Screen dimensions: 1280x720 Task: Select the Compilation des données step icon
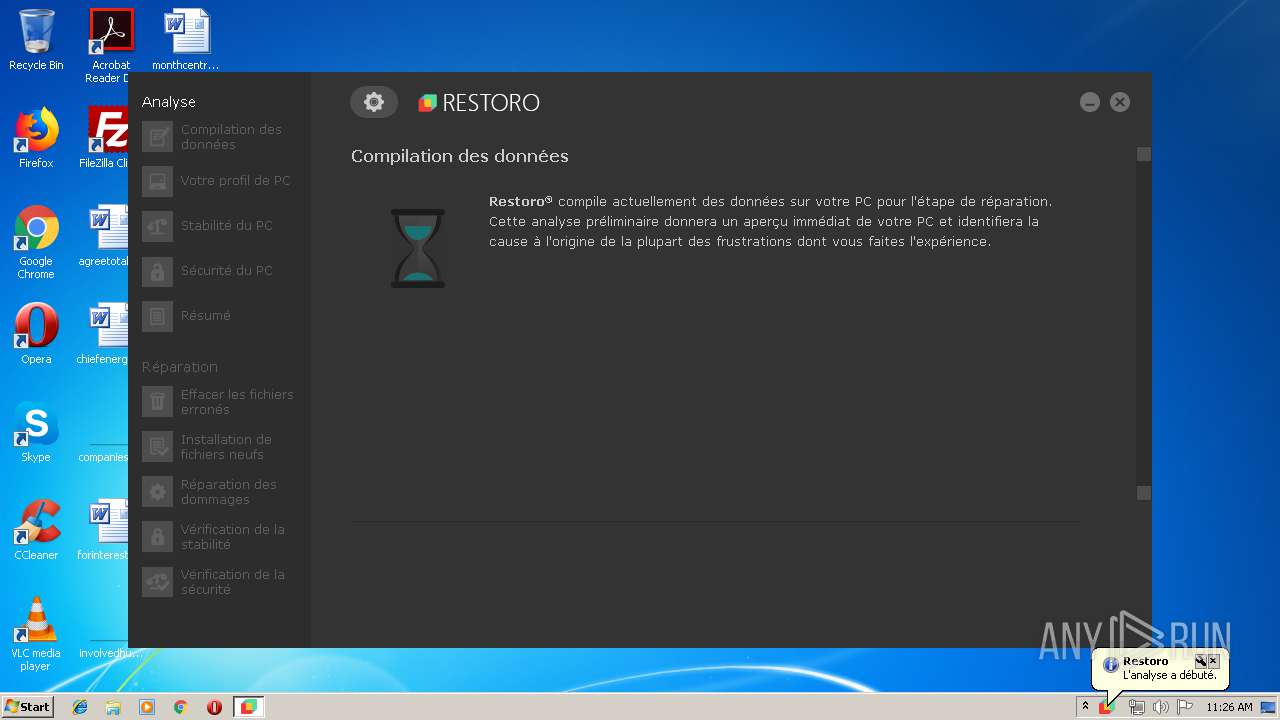(157, 137)
